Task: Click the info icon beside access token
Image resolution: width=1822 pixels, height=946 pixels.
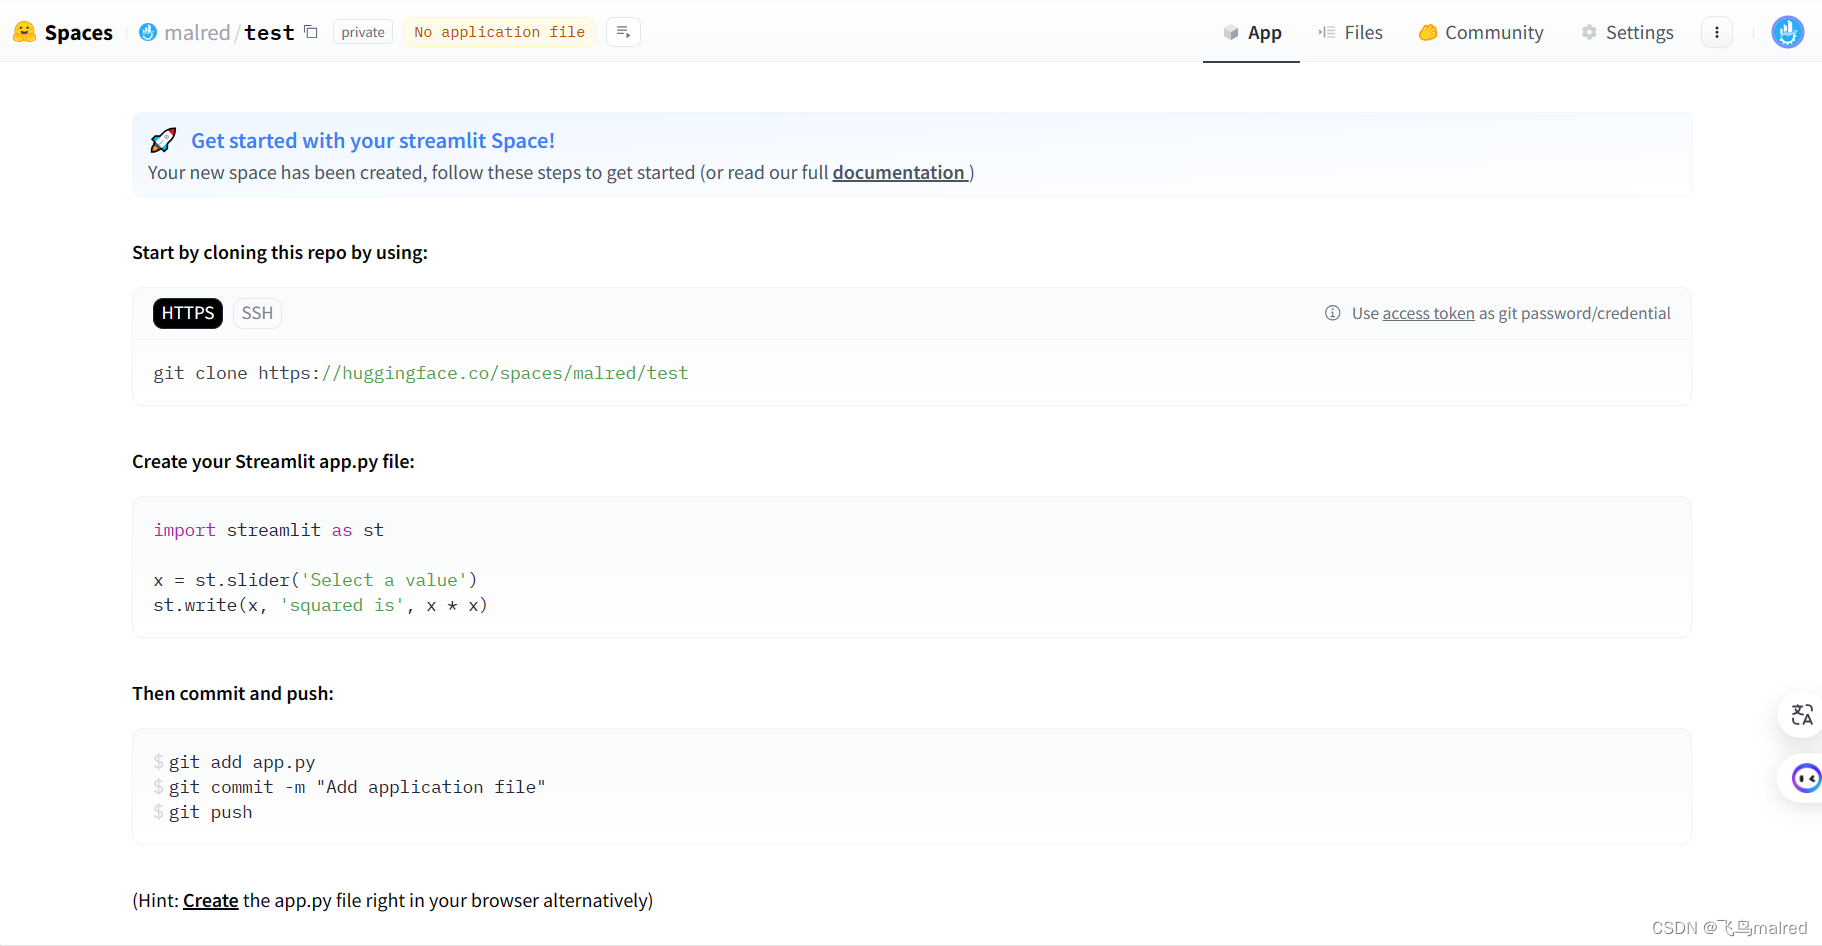Action: click(1333, 313)
